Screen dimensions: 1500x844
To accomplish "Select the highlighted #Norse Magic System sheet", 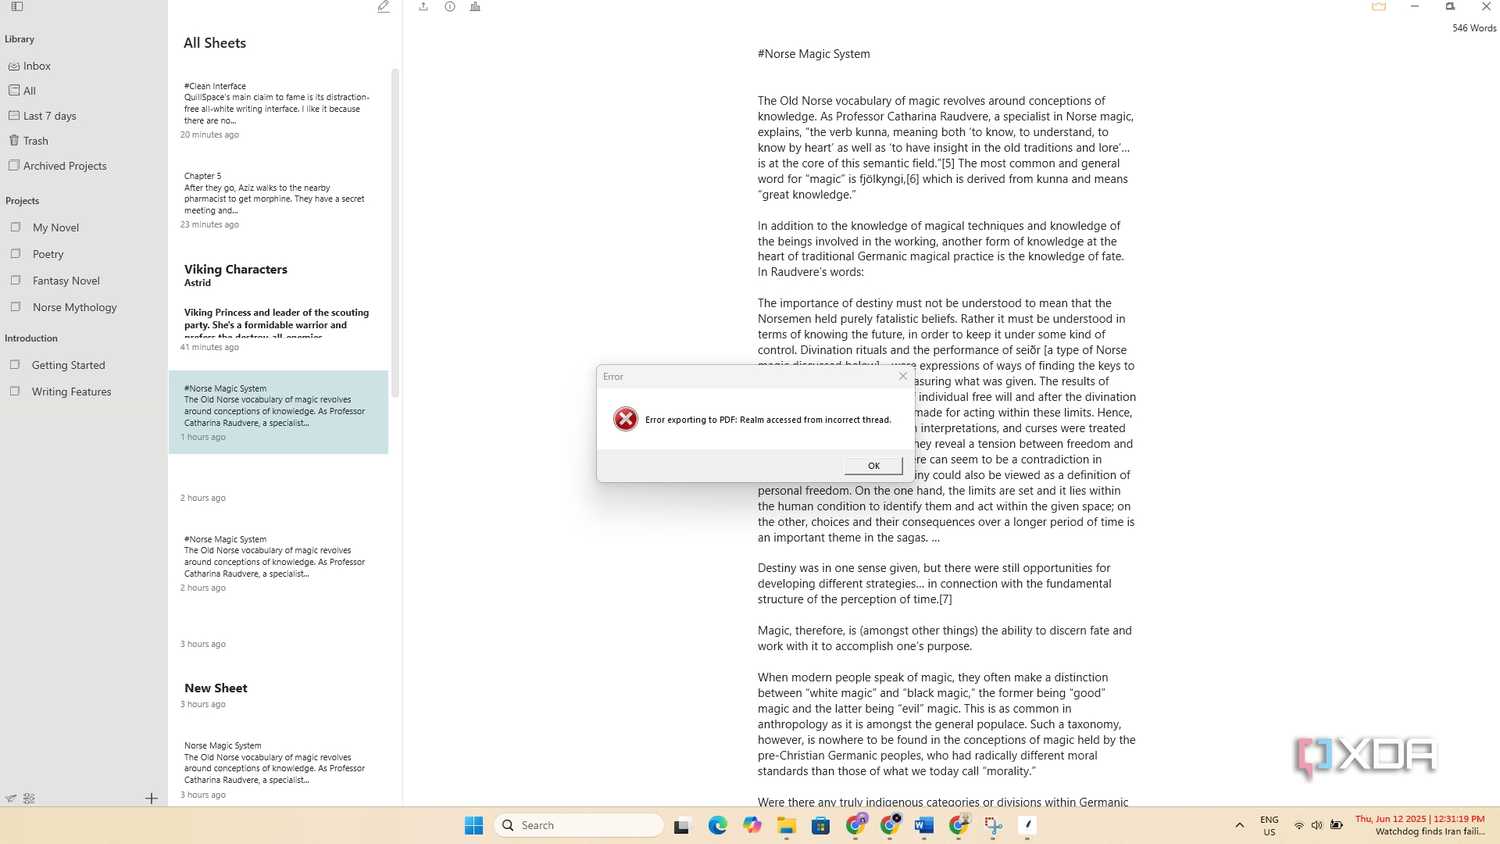I will pos(279,412).
